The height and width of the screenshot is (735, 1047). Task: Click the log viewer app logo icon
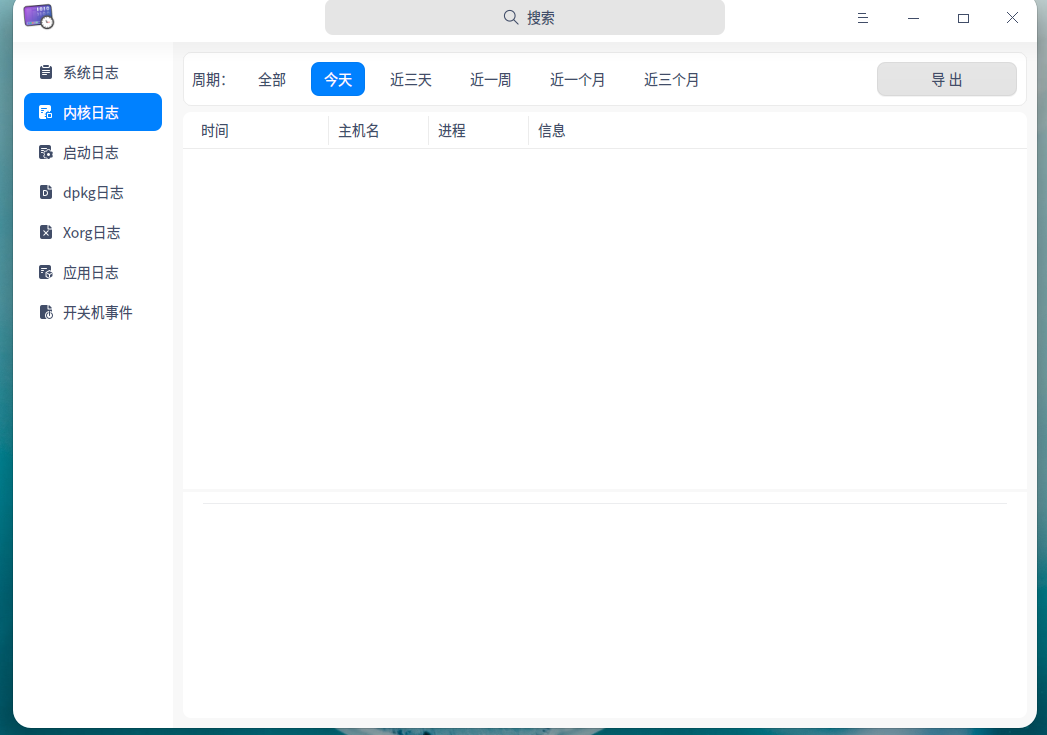(x=38, y=17)
